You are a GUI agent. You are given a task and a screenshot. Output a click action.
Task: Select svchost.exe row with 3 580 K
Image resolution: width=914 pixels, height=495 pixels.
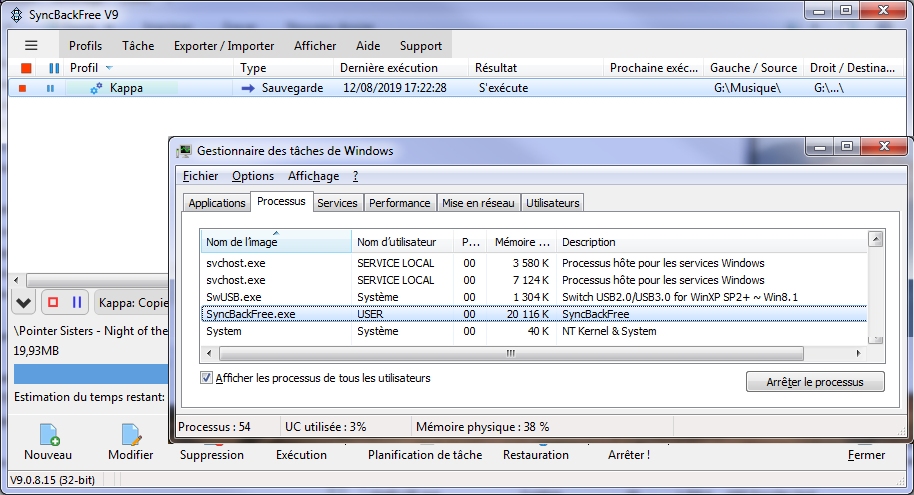point(534,263)
